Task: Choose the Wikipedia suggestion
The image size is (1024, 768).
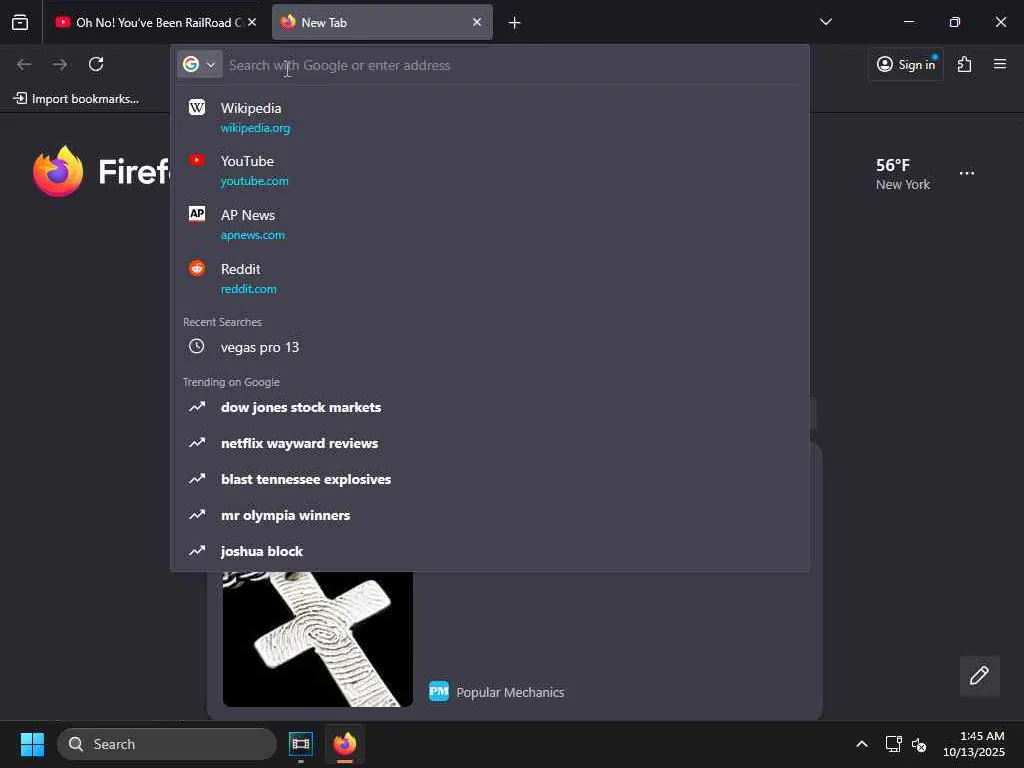Action: pos(490,118)
